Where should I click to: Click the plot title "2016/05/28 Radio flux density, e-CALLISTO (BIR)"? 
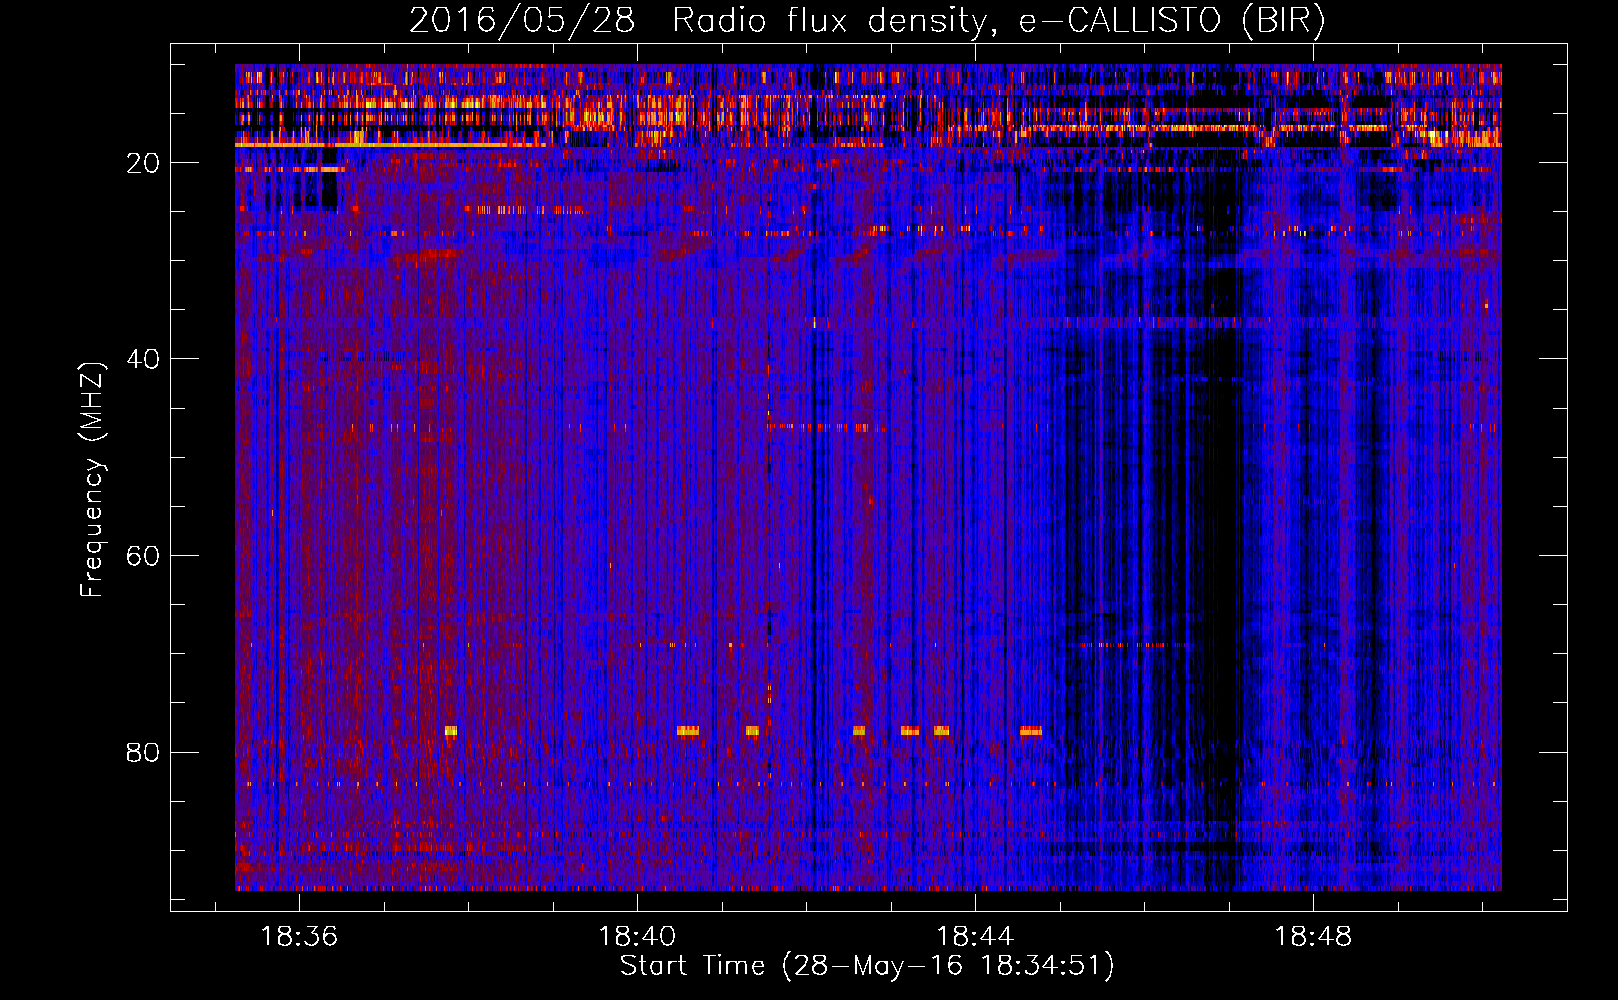pos(867,21)
